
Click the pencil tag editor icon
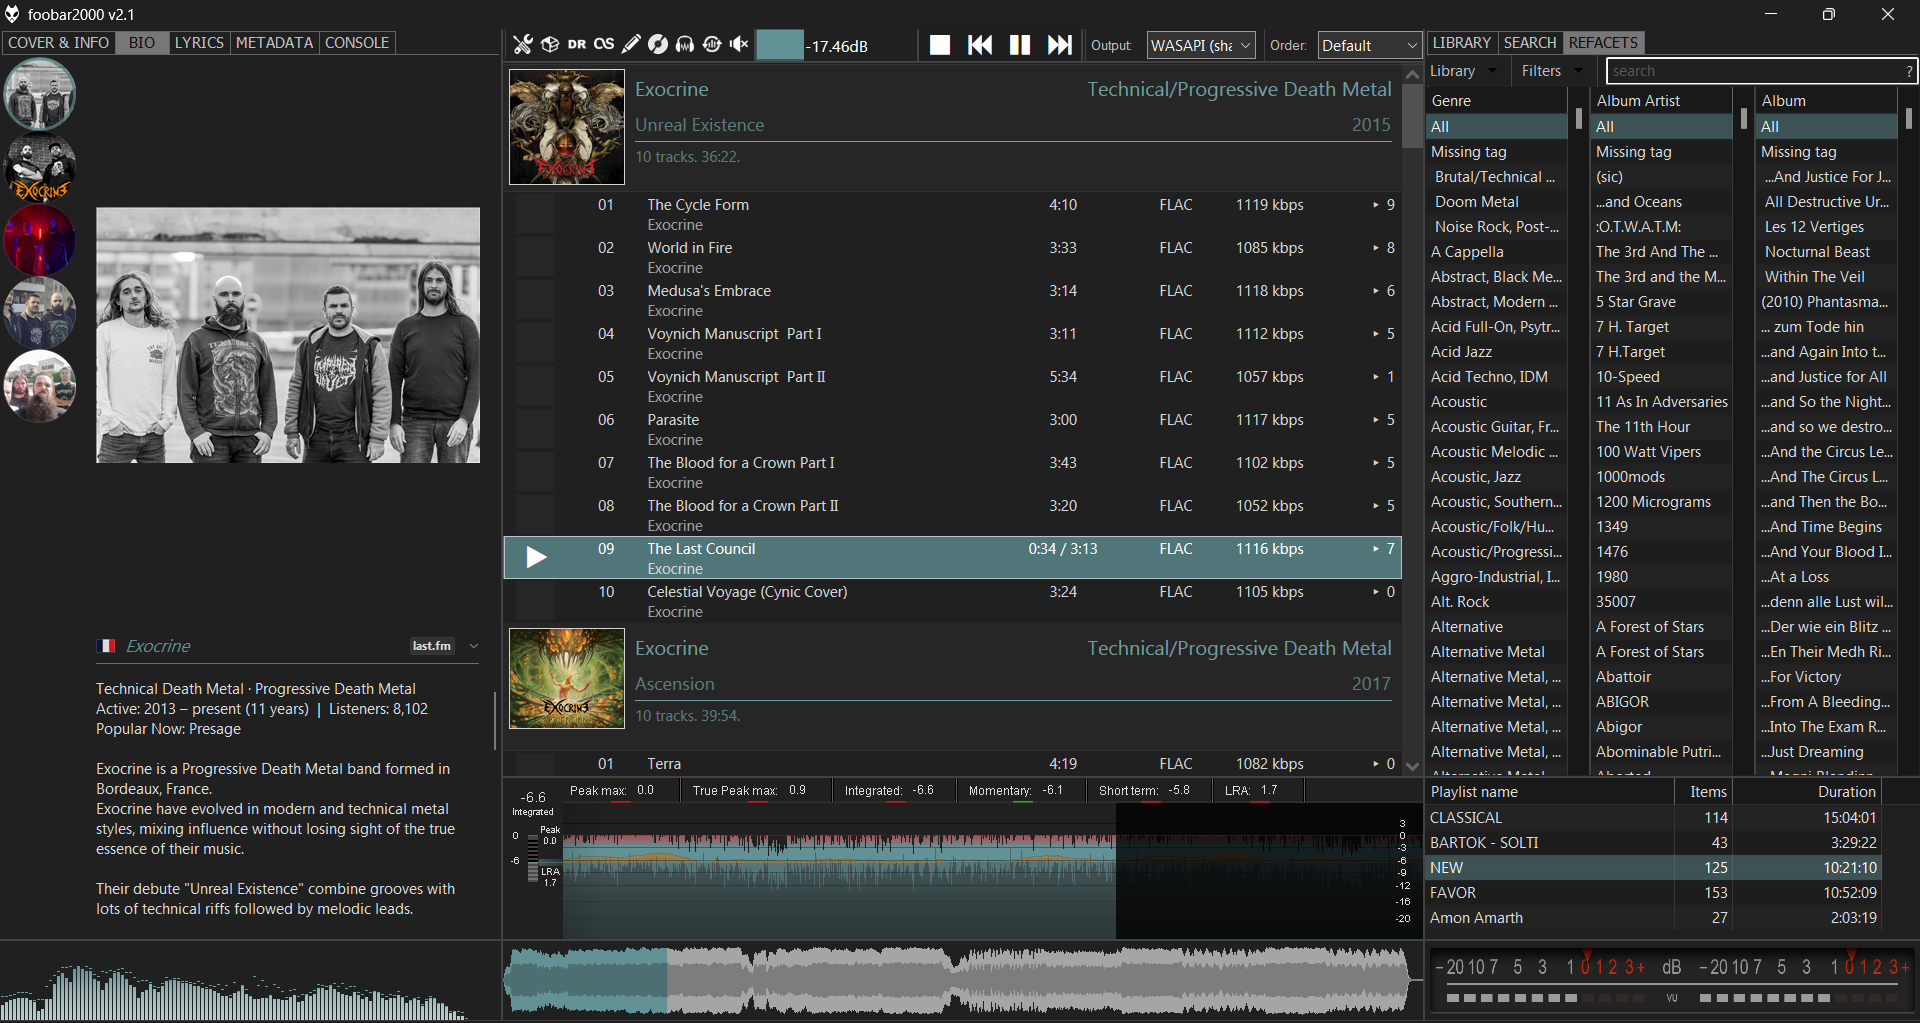click(x=631, y=44)
